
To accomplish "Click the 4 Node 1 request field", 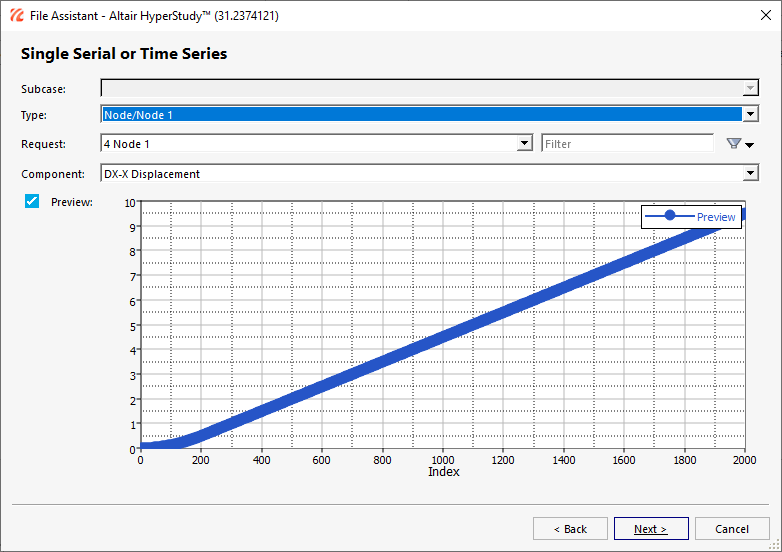I will tap(308, 144).
